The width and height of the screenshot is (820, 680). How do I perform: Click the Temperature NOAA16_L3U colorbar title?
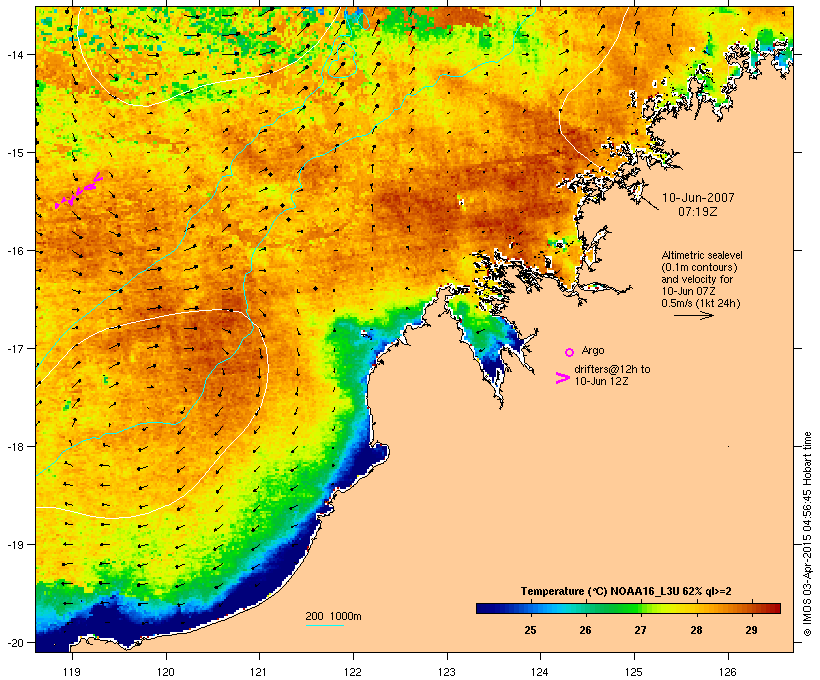pos(626,591)
